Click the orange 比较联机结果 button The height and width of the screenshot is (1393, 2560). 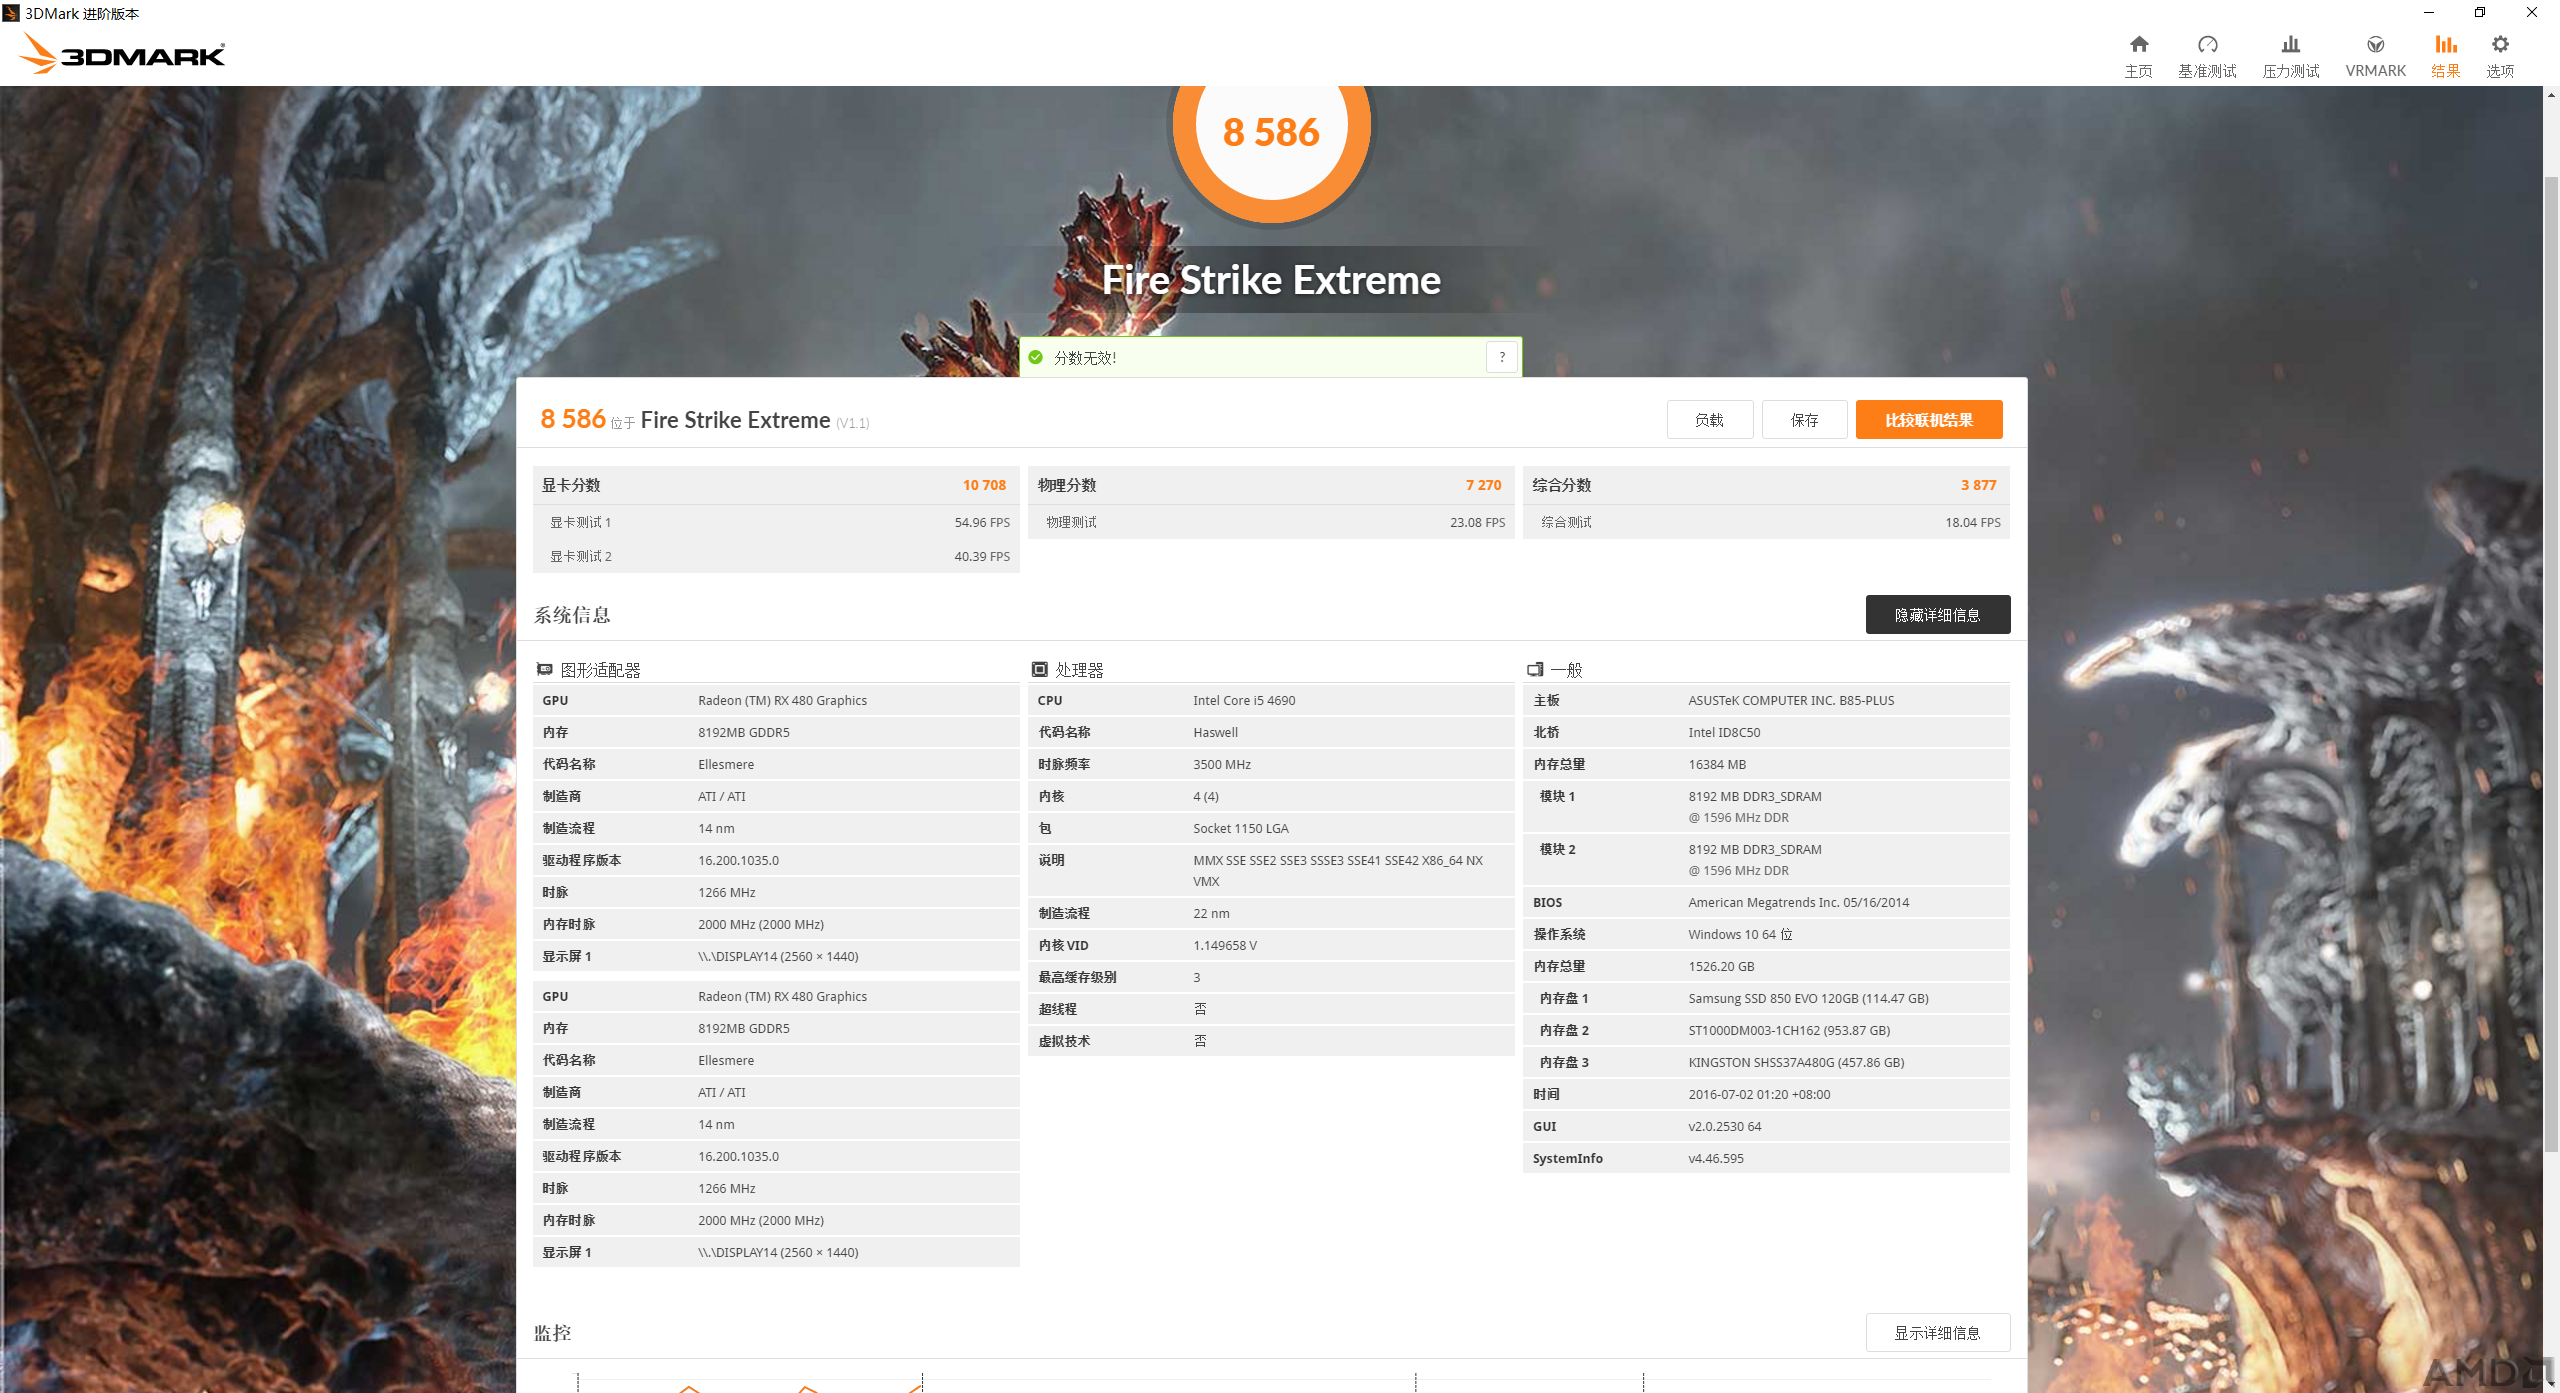(x=1929, y=419)
